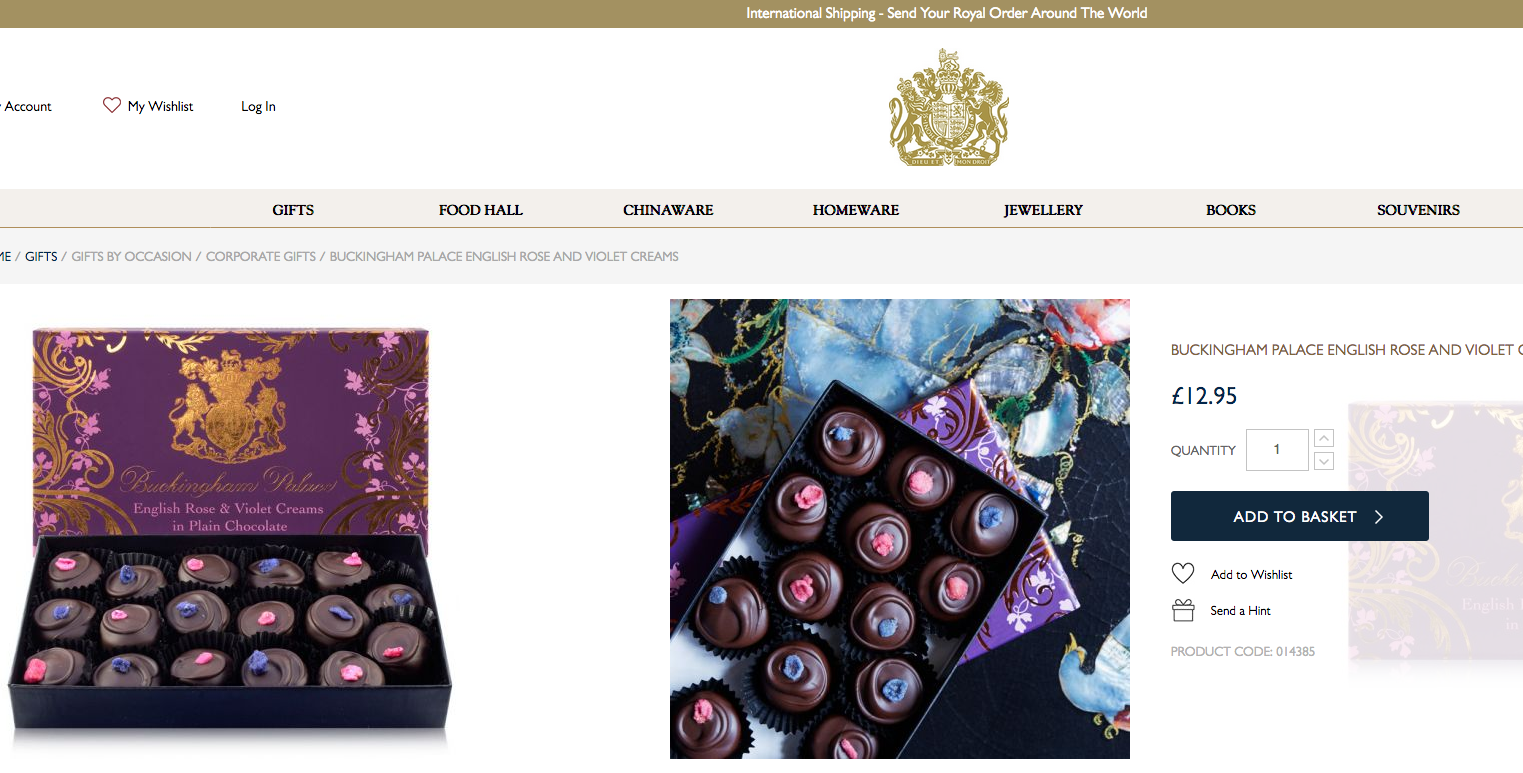Click the quantity input field
The height and width of the screenshot is (773, 1523).
1277,450
